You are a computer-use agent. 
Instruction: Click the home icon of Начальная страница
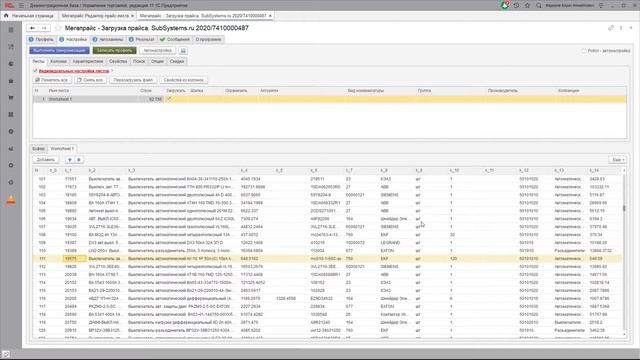point(6,16)
